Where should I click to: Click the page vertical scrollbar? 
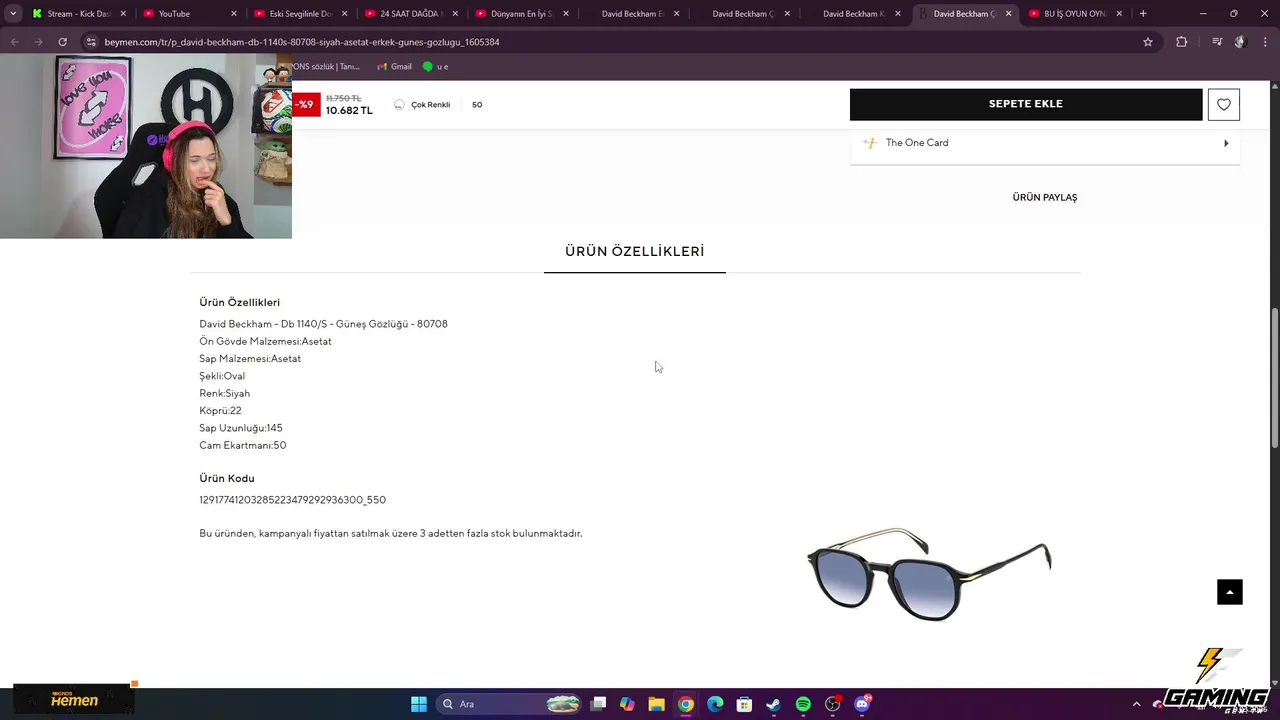tap(1274, 377)
